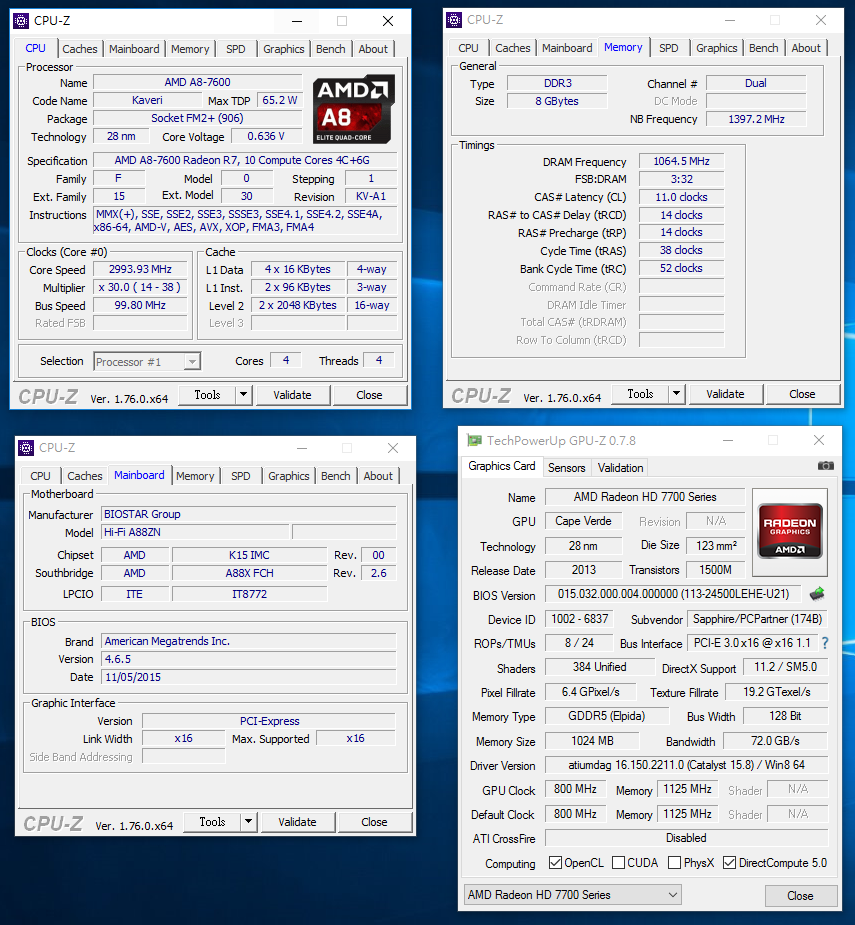Select CPU tab in Mainboard window
Image resolution: width=855 pixels, height=925 pixels.
click(x=40, y=476)
